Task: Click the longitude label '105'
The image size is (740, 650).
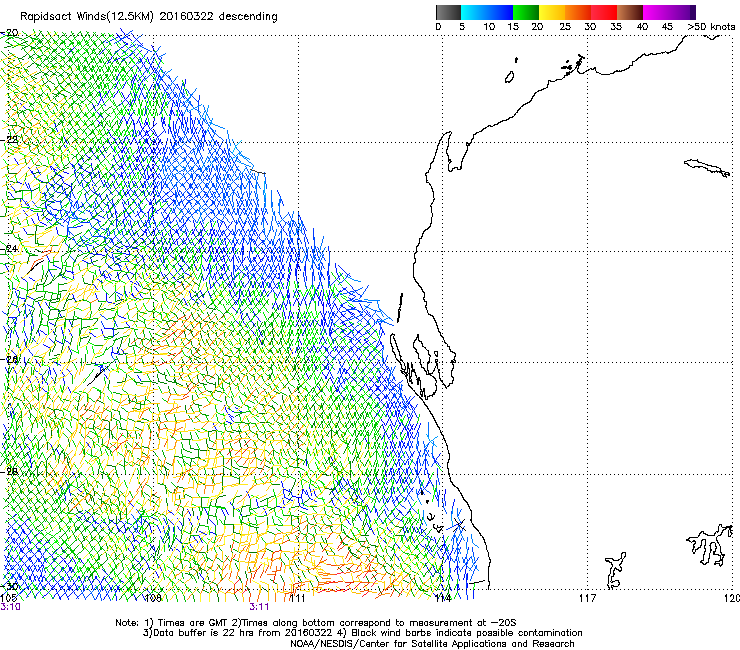Action: click(8, 599)
